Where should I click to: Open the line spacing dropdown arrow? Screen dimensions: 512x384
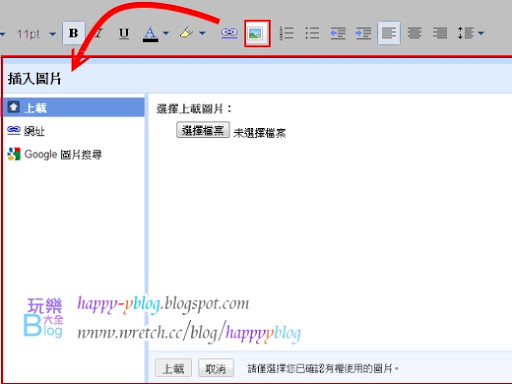coord(481,33)
